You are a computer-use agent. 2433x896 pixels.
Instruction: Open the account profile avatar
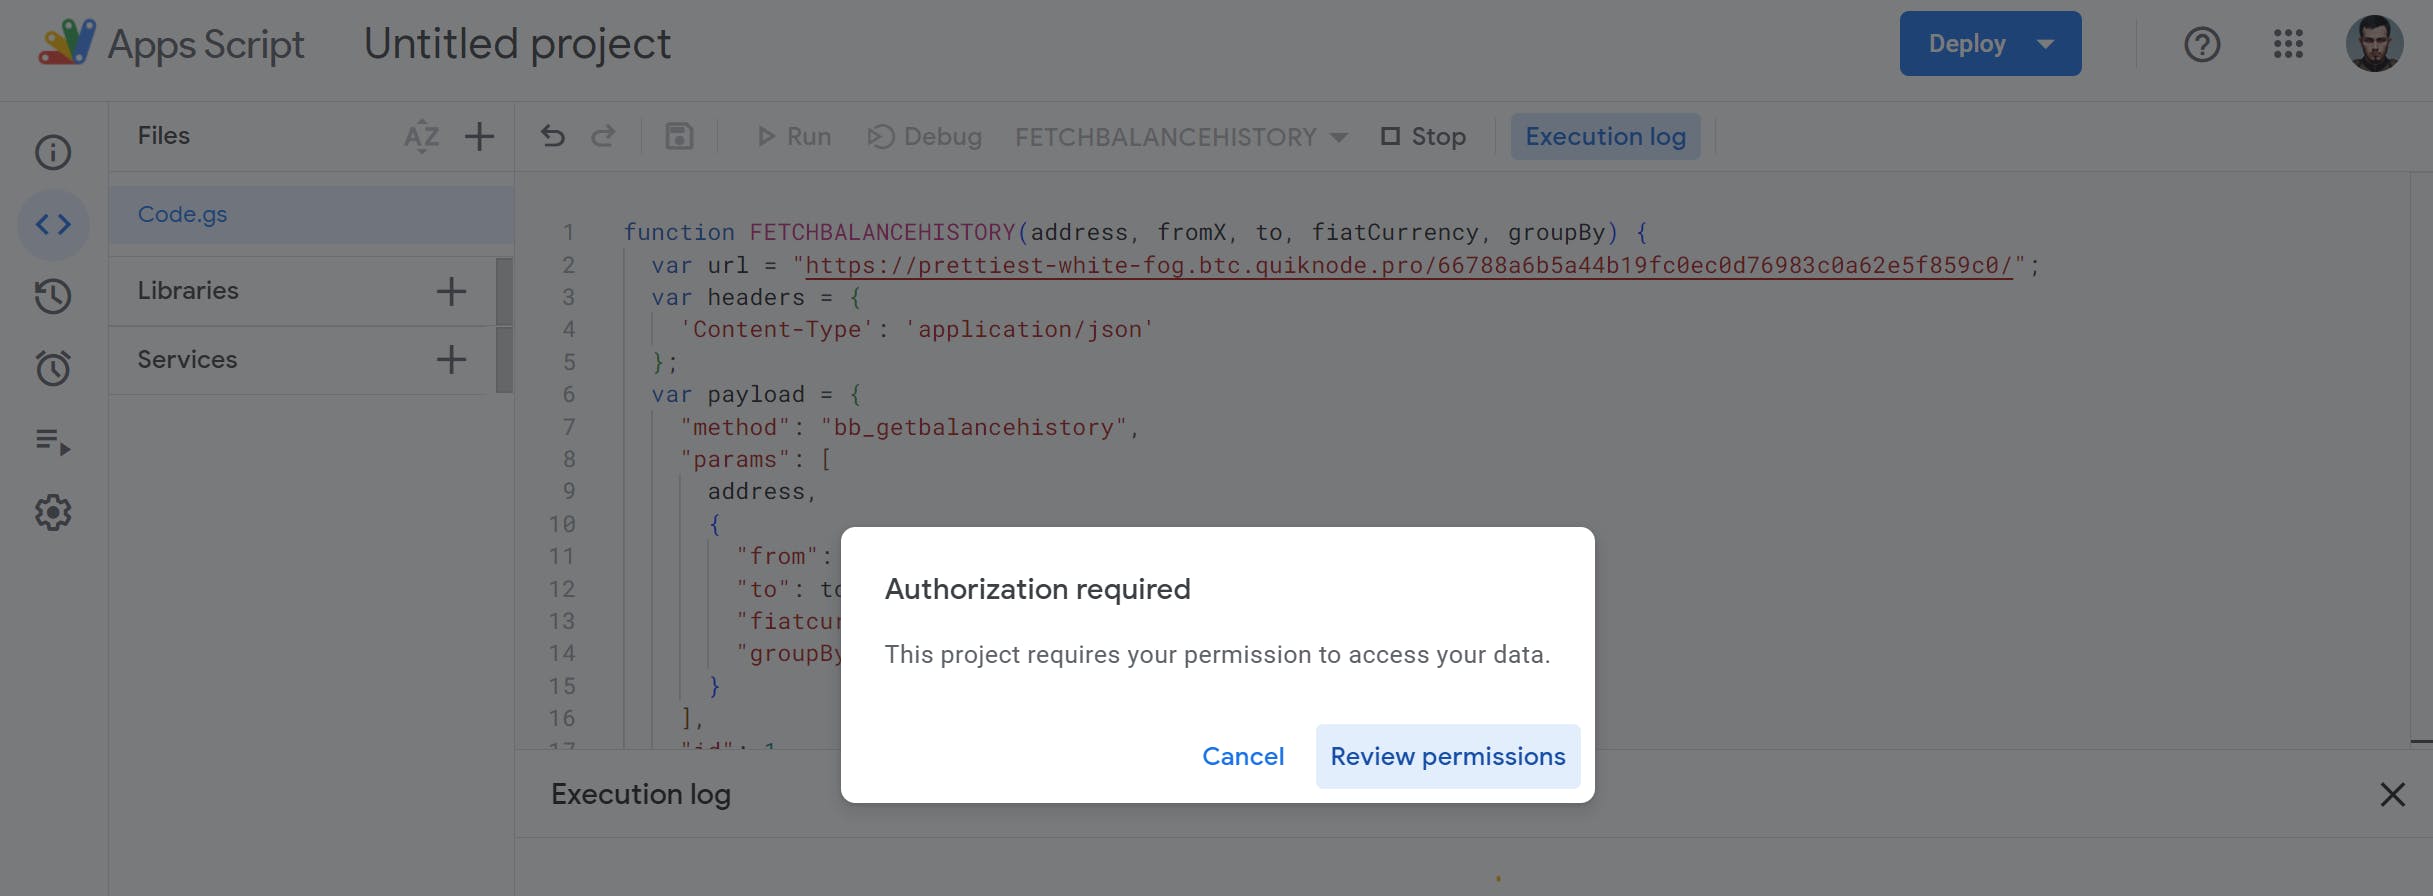(x=2375, y=44)
